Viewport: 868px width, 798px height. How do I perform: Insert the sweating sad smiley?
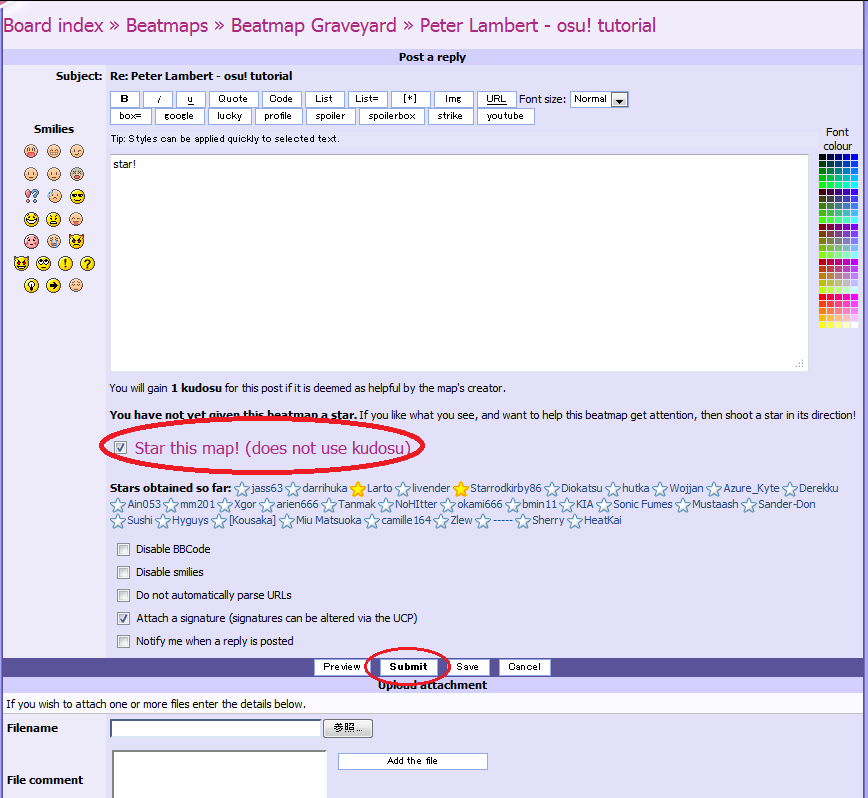[54, 196]
